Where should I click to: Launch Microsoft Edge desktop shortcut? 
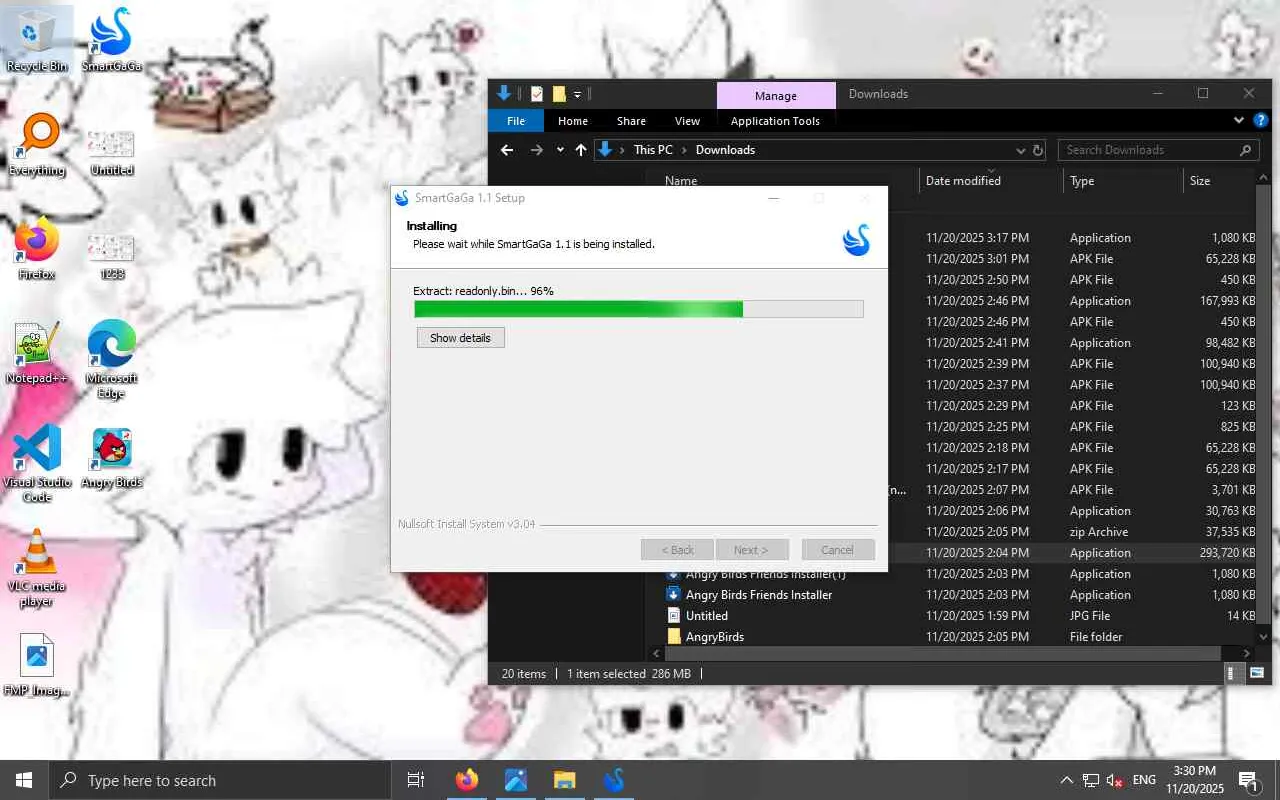[x=111, y=358]
